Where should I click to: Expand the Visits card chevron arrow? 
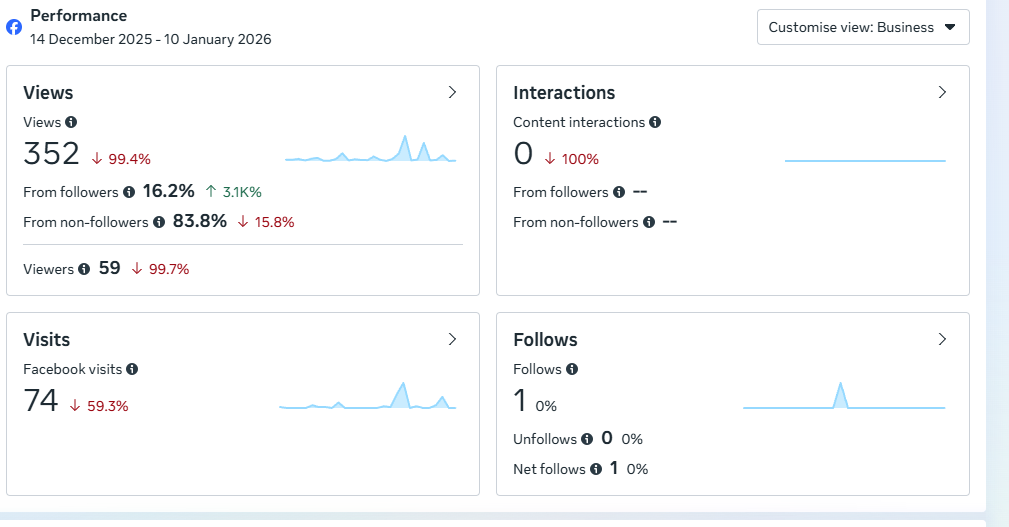pos(452,339)
